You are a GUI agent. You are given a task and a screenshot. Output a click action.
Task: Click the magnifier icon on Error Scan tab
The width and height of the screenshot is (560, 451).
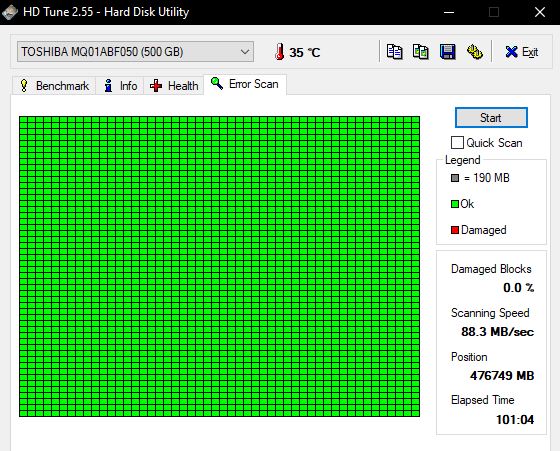click(x=217, y=84)
